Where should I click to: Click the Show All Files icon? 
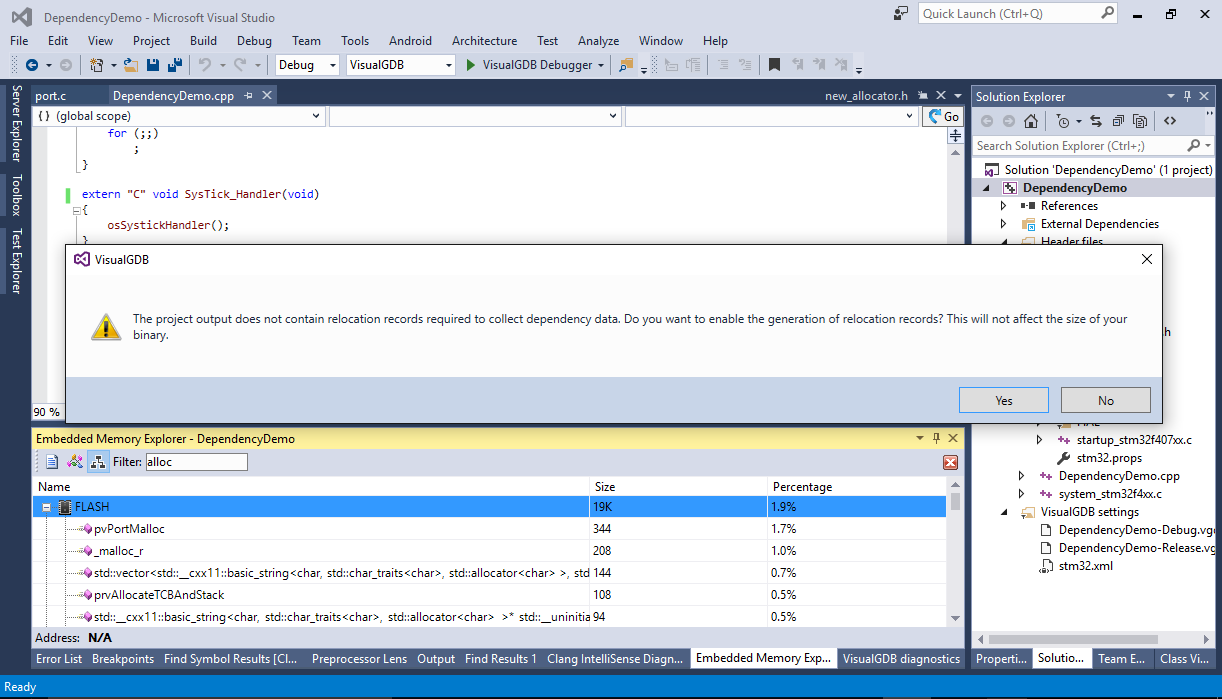point(1140,121)
